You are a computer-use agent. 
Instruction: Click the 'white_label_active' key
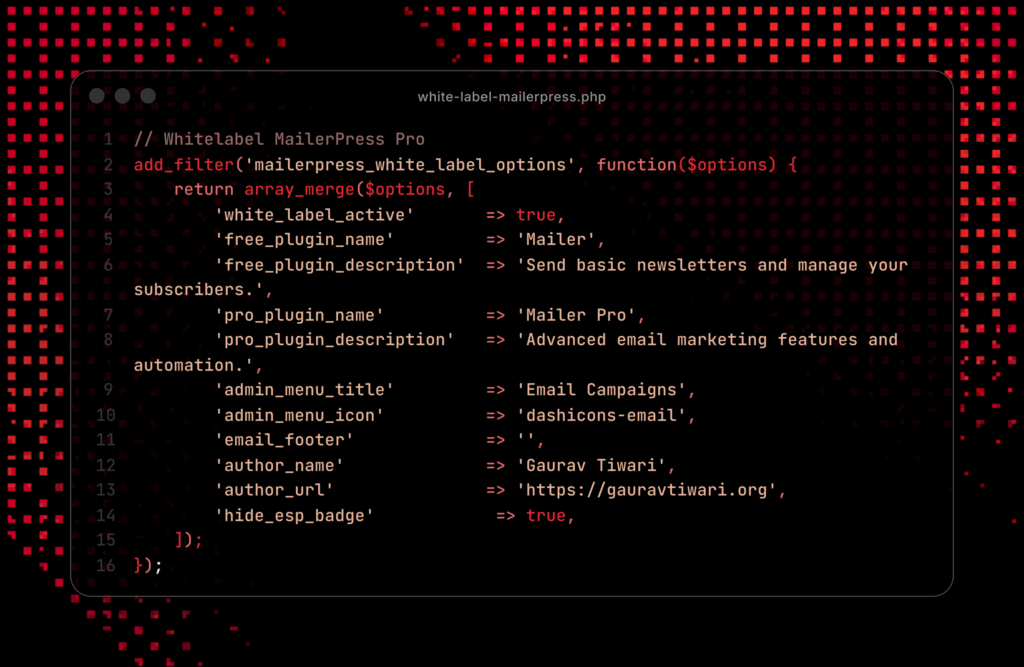click(314, 215)
